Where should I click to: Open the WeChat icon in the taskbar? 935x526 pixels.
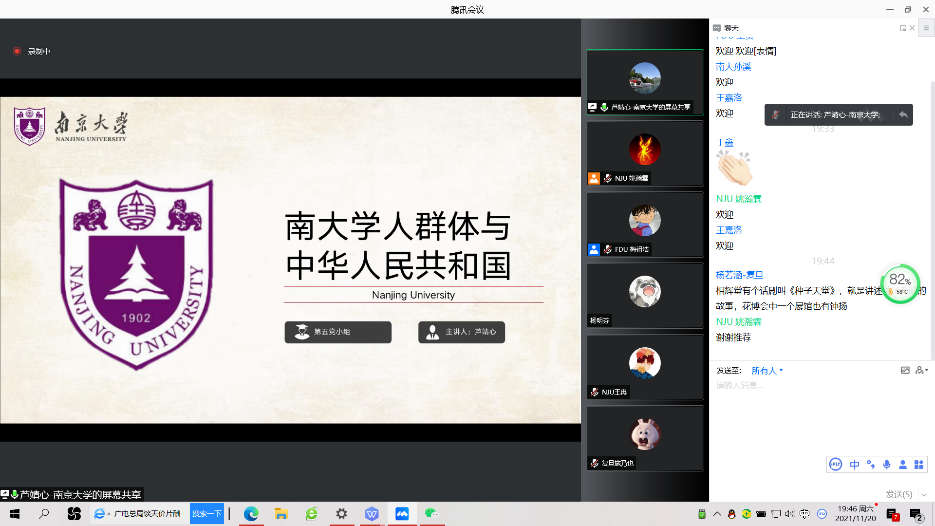[x=431, y=514]
